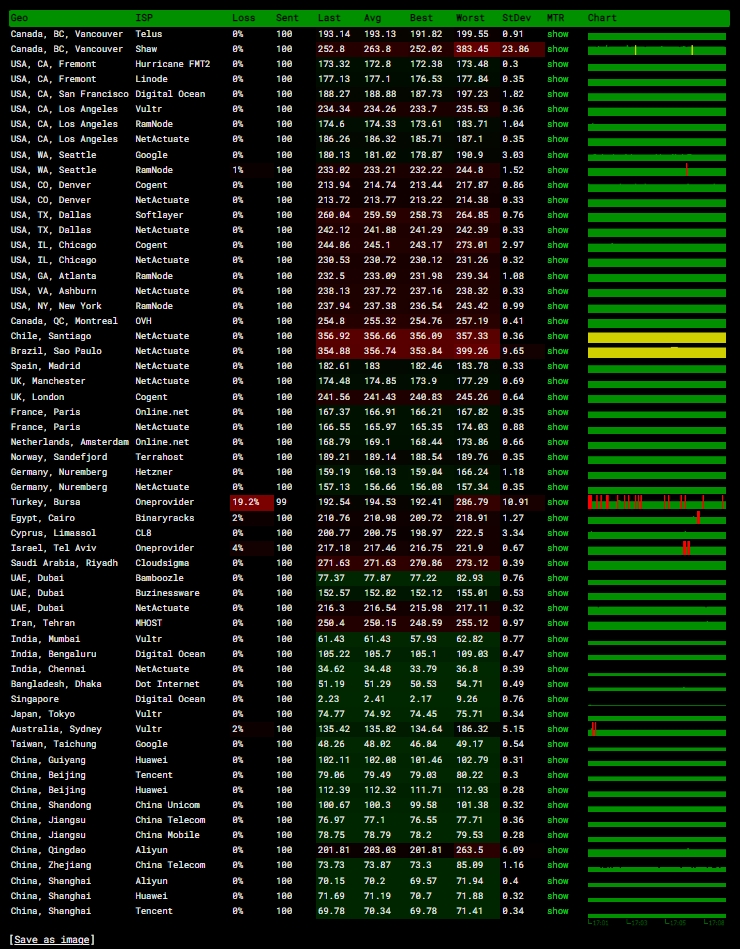Click the Shaw Vancouver chart with yellow spikes
The width and height of the screenshot is (740, 949).
[657, 50]
